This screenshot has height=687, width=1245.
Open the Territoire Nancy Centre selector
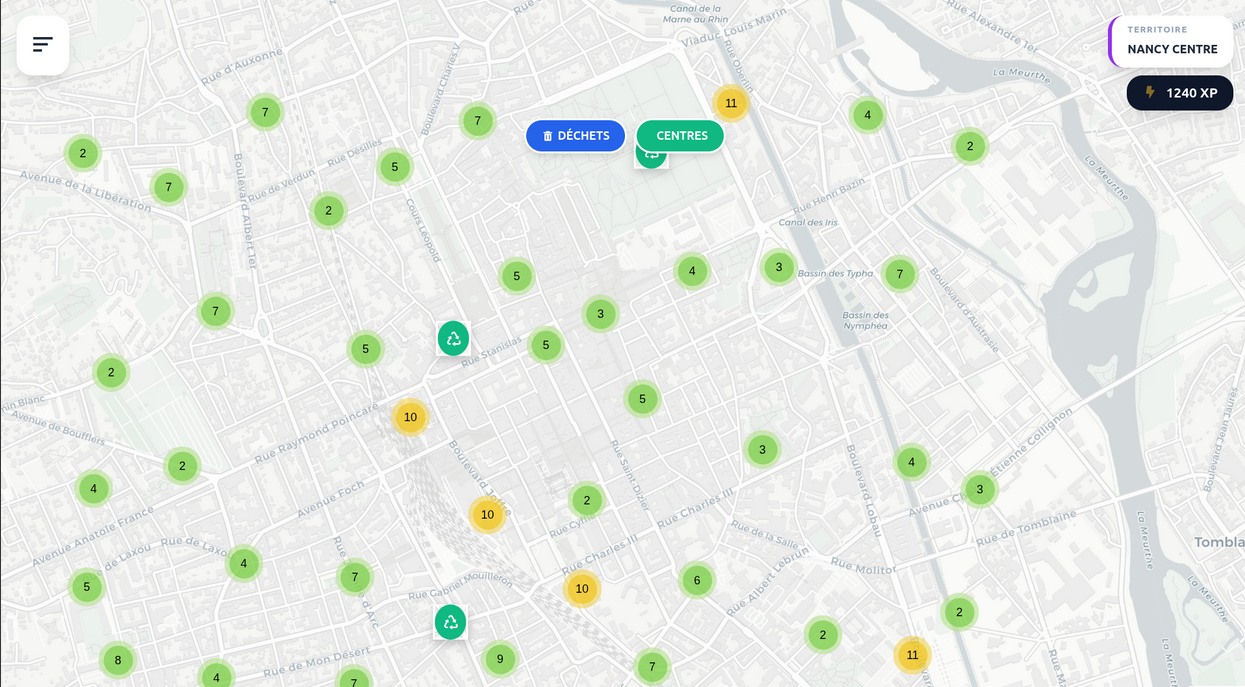click(x=1171, y=42)
